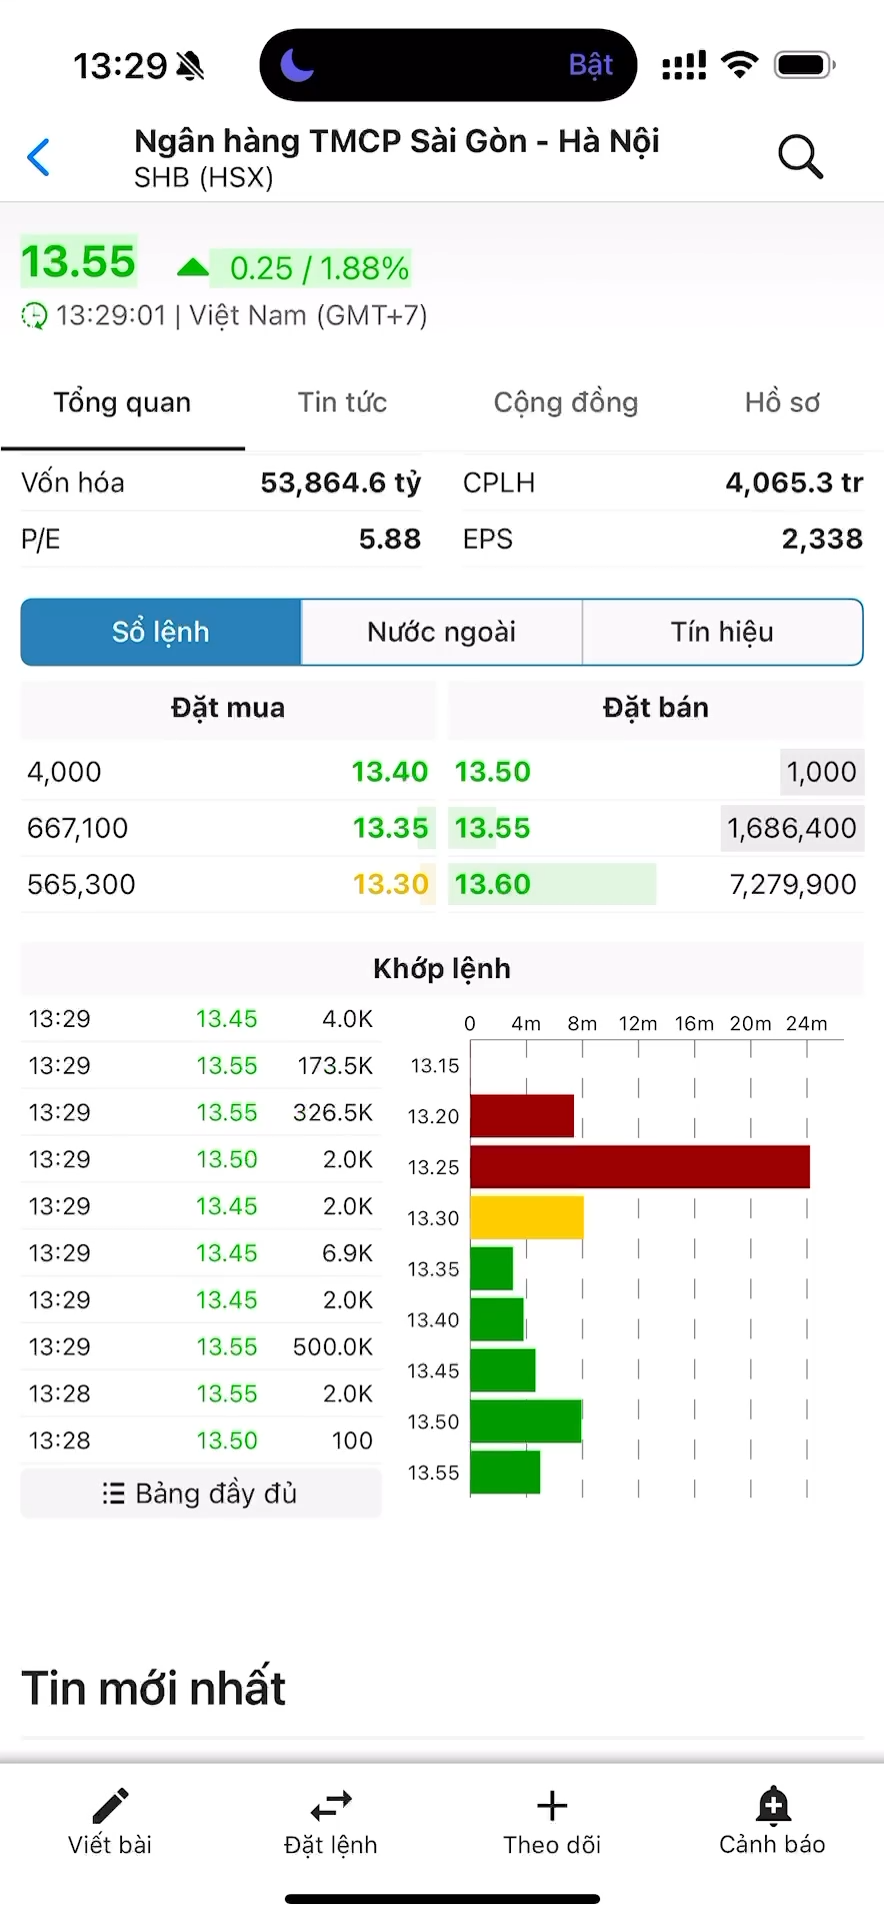Tap the ask volume 1,000

[821, 772]
